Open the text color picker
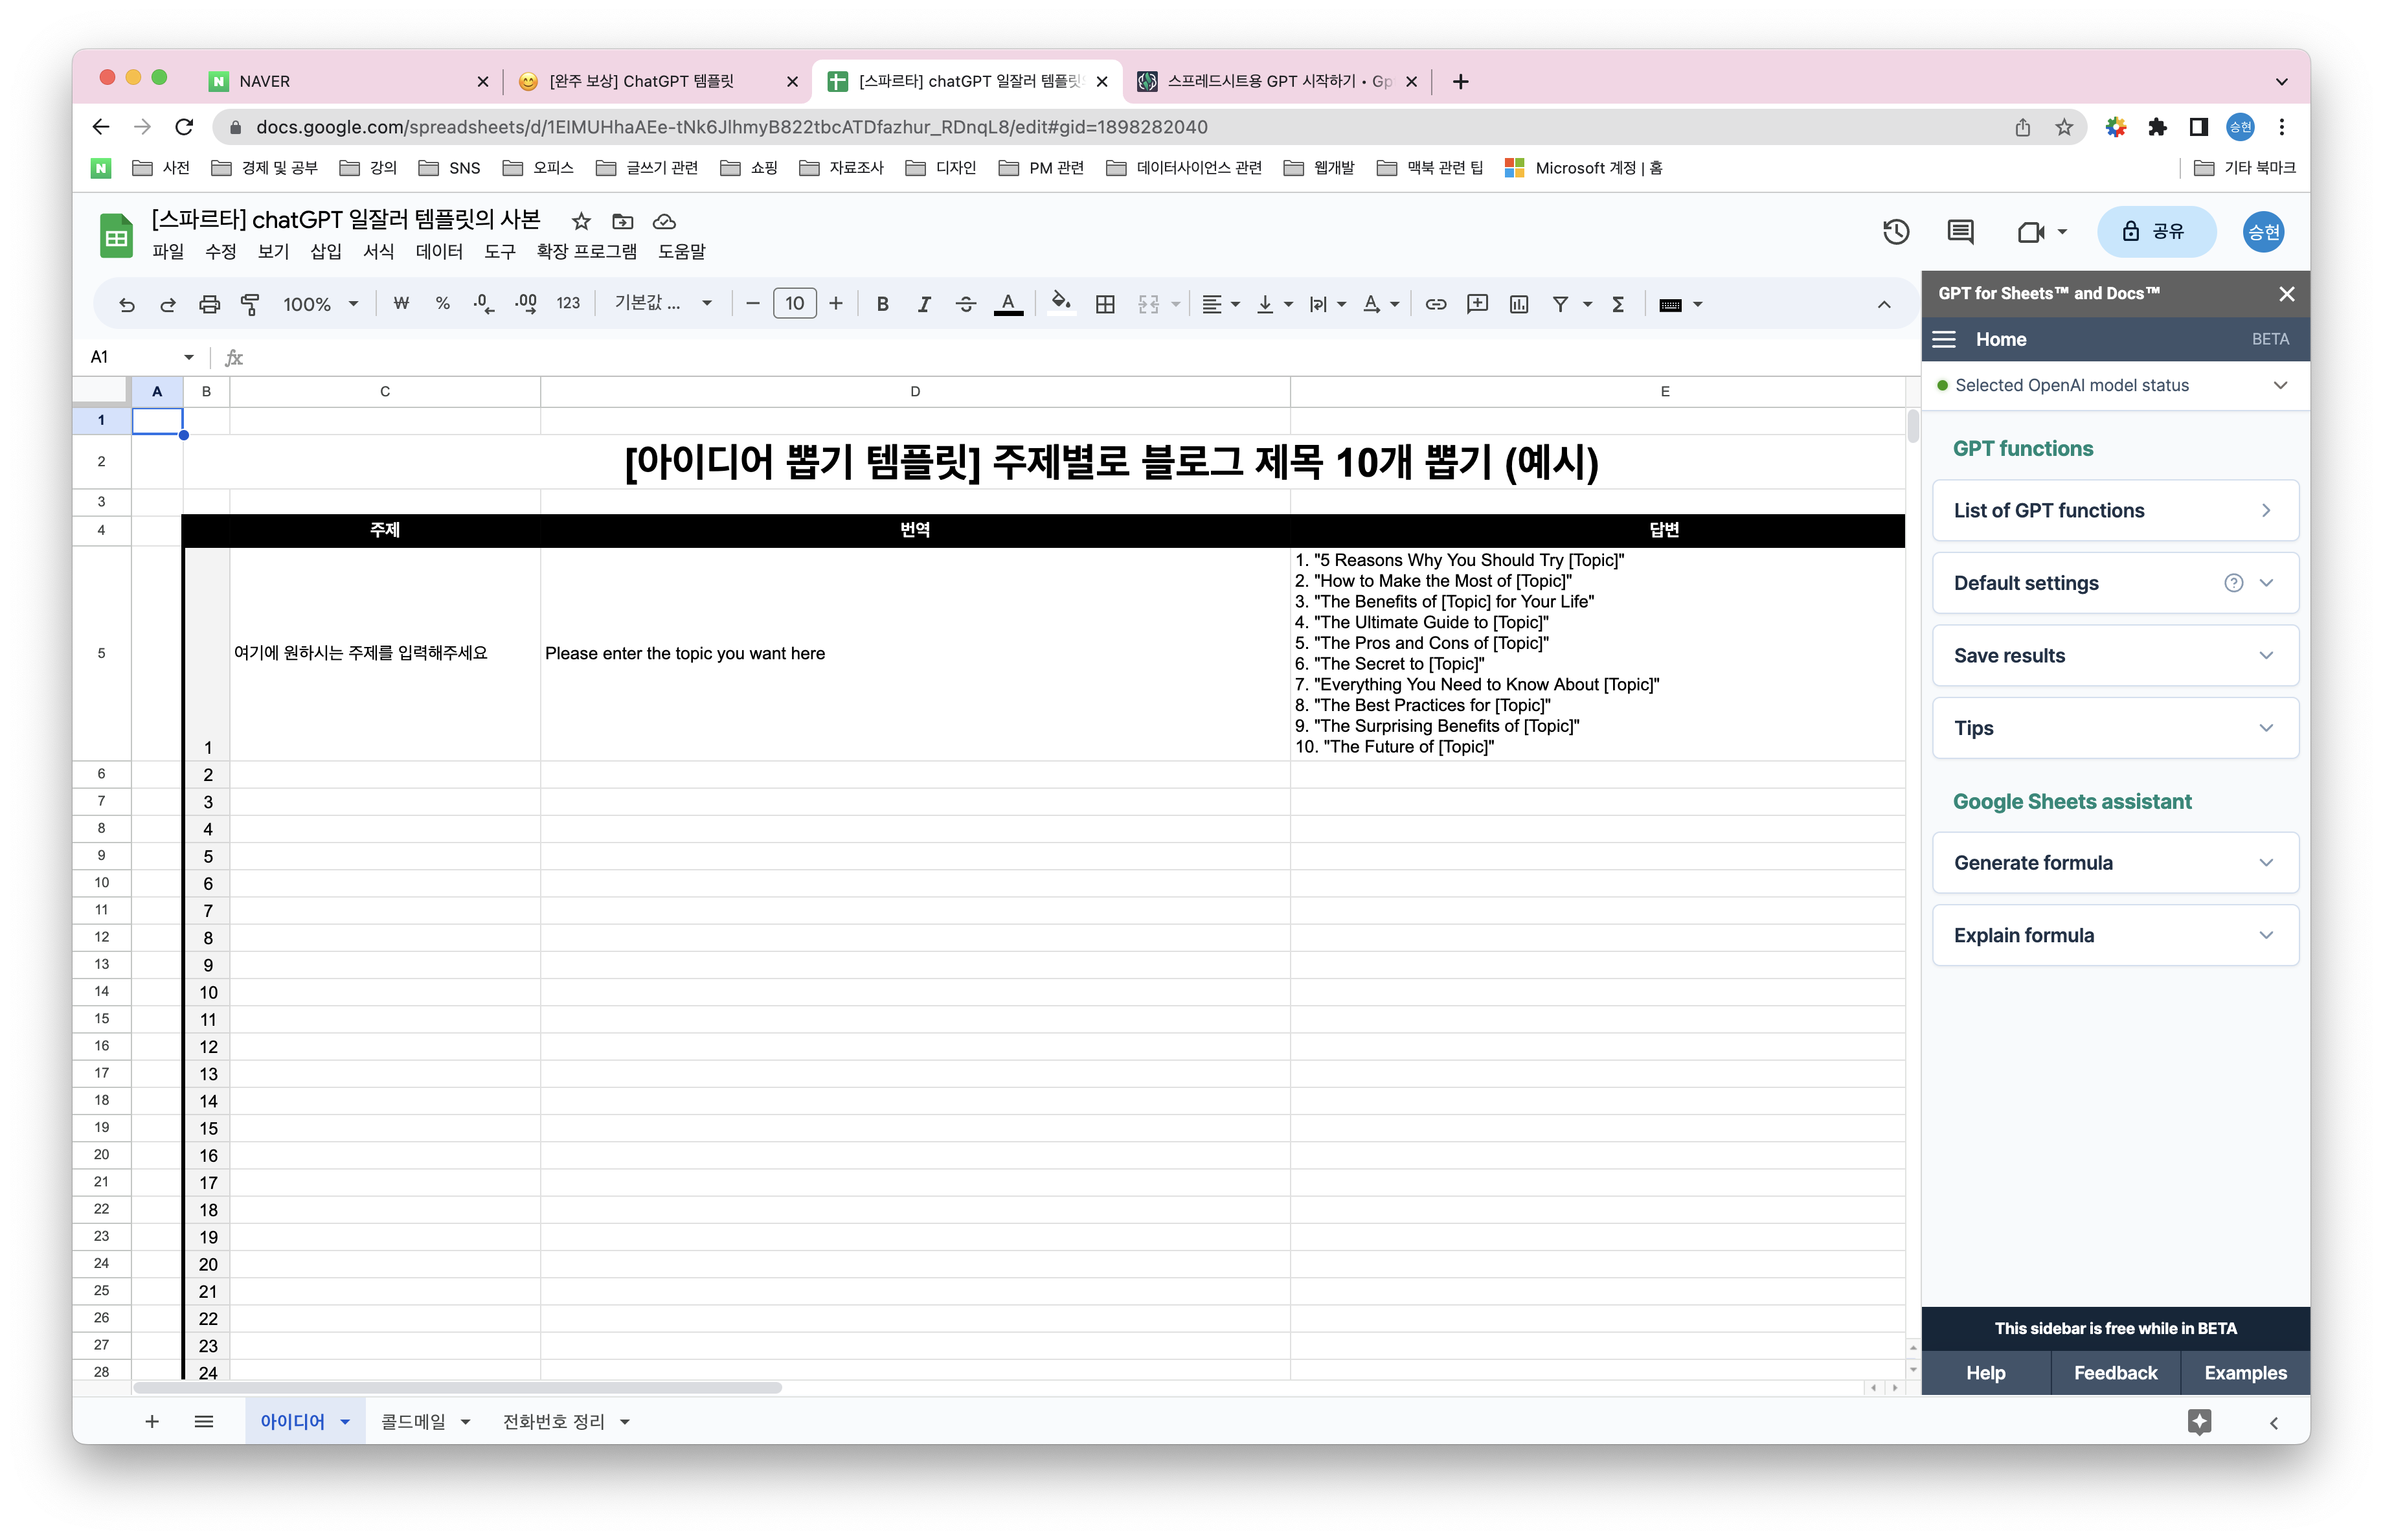Viewport: 2383px width, 1540px height. click(x=1008, y=304)
